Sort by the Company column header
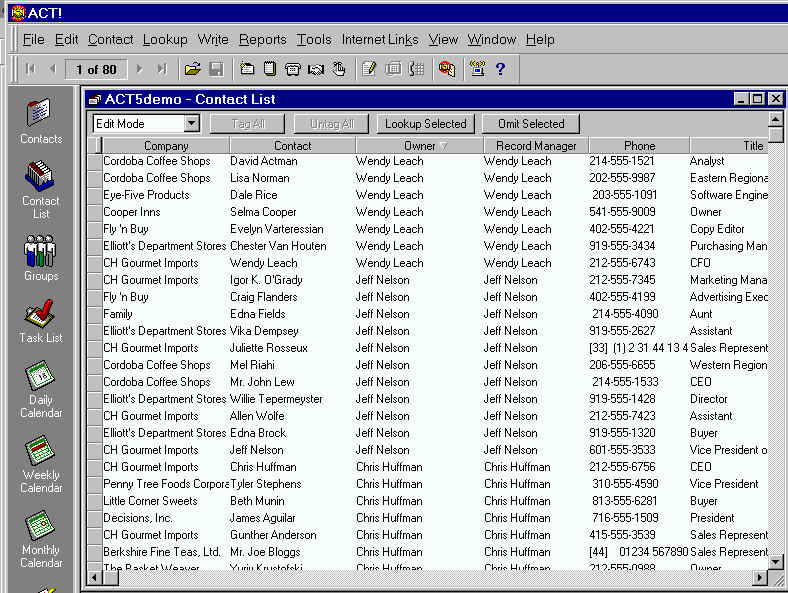The height and width of the screenshot is (593, 788). [166, 146]
